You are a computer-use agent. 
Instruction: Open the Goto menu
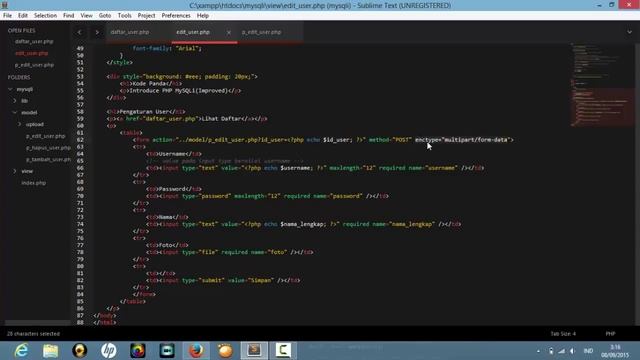tap(105, 16)
